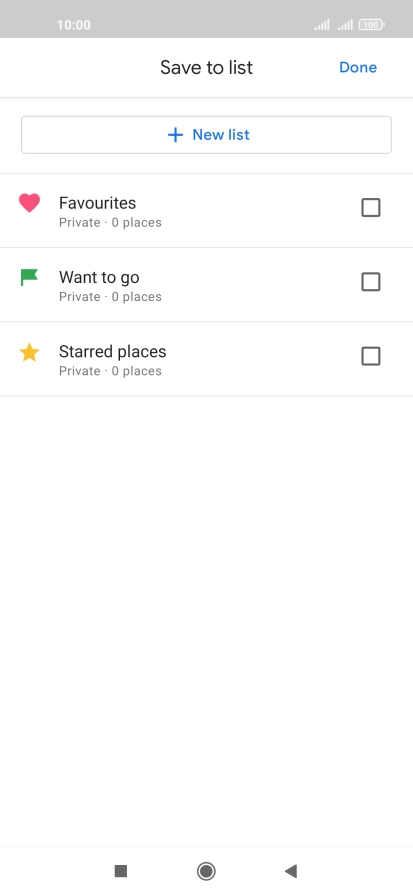
Task: Tap the Private · 0 places text under Starred places
Action: [110, 371]
